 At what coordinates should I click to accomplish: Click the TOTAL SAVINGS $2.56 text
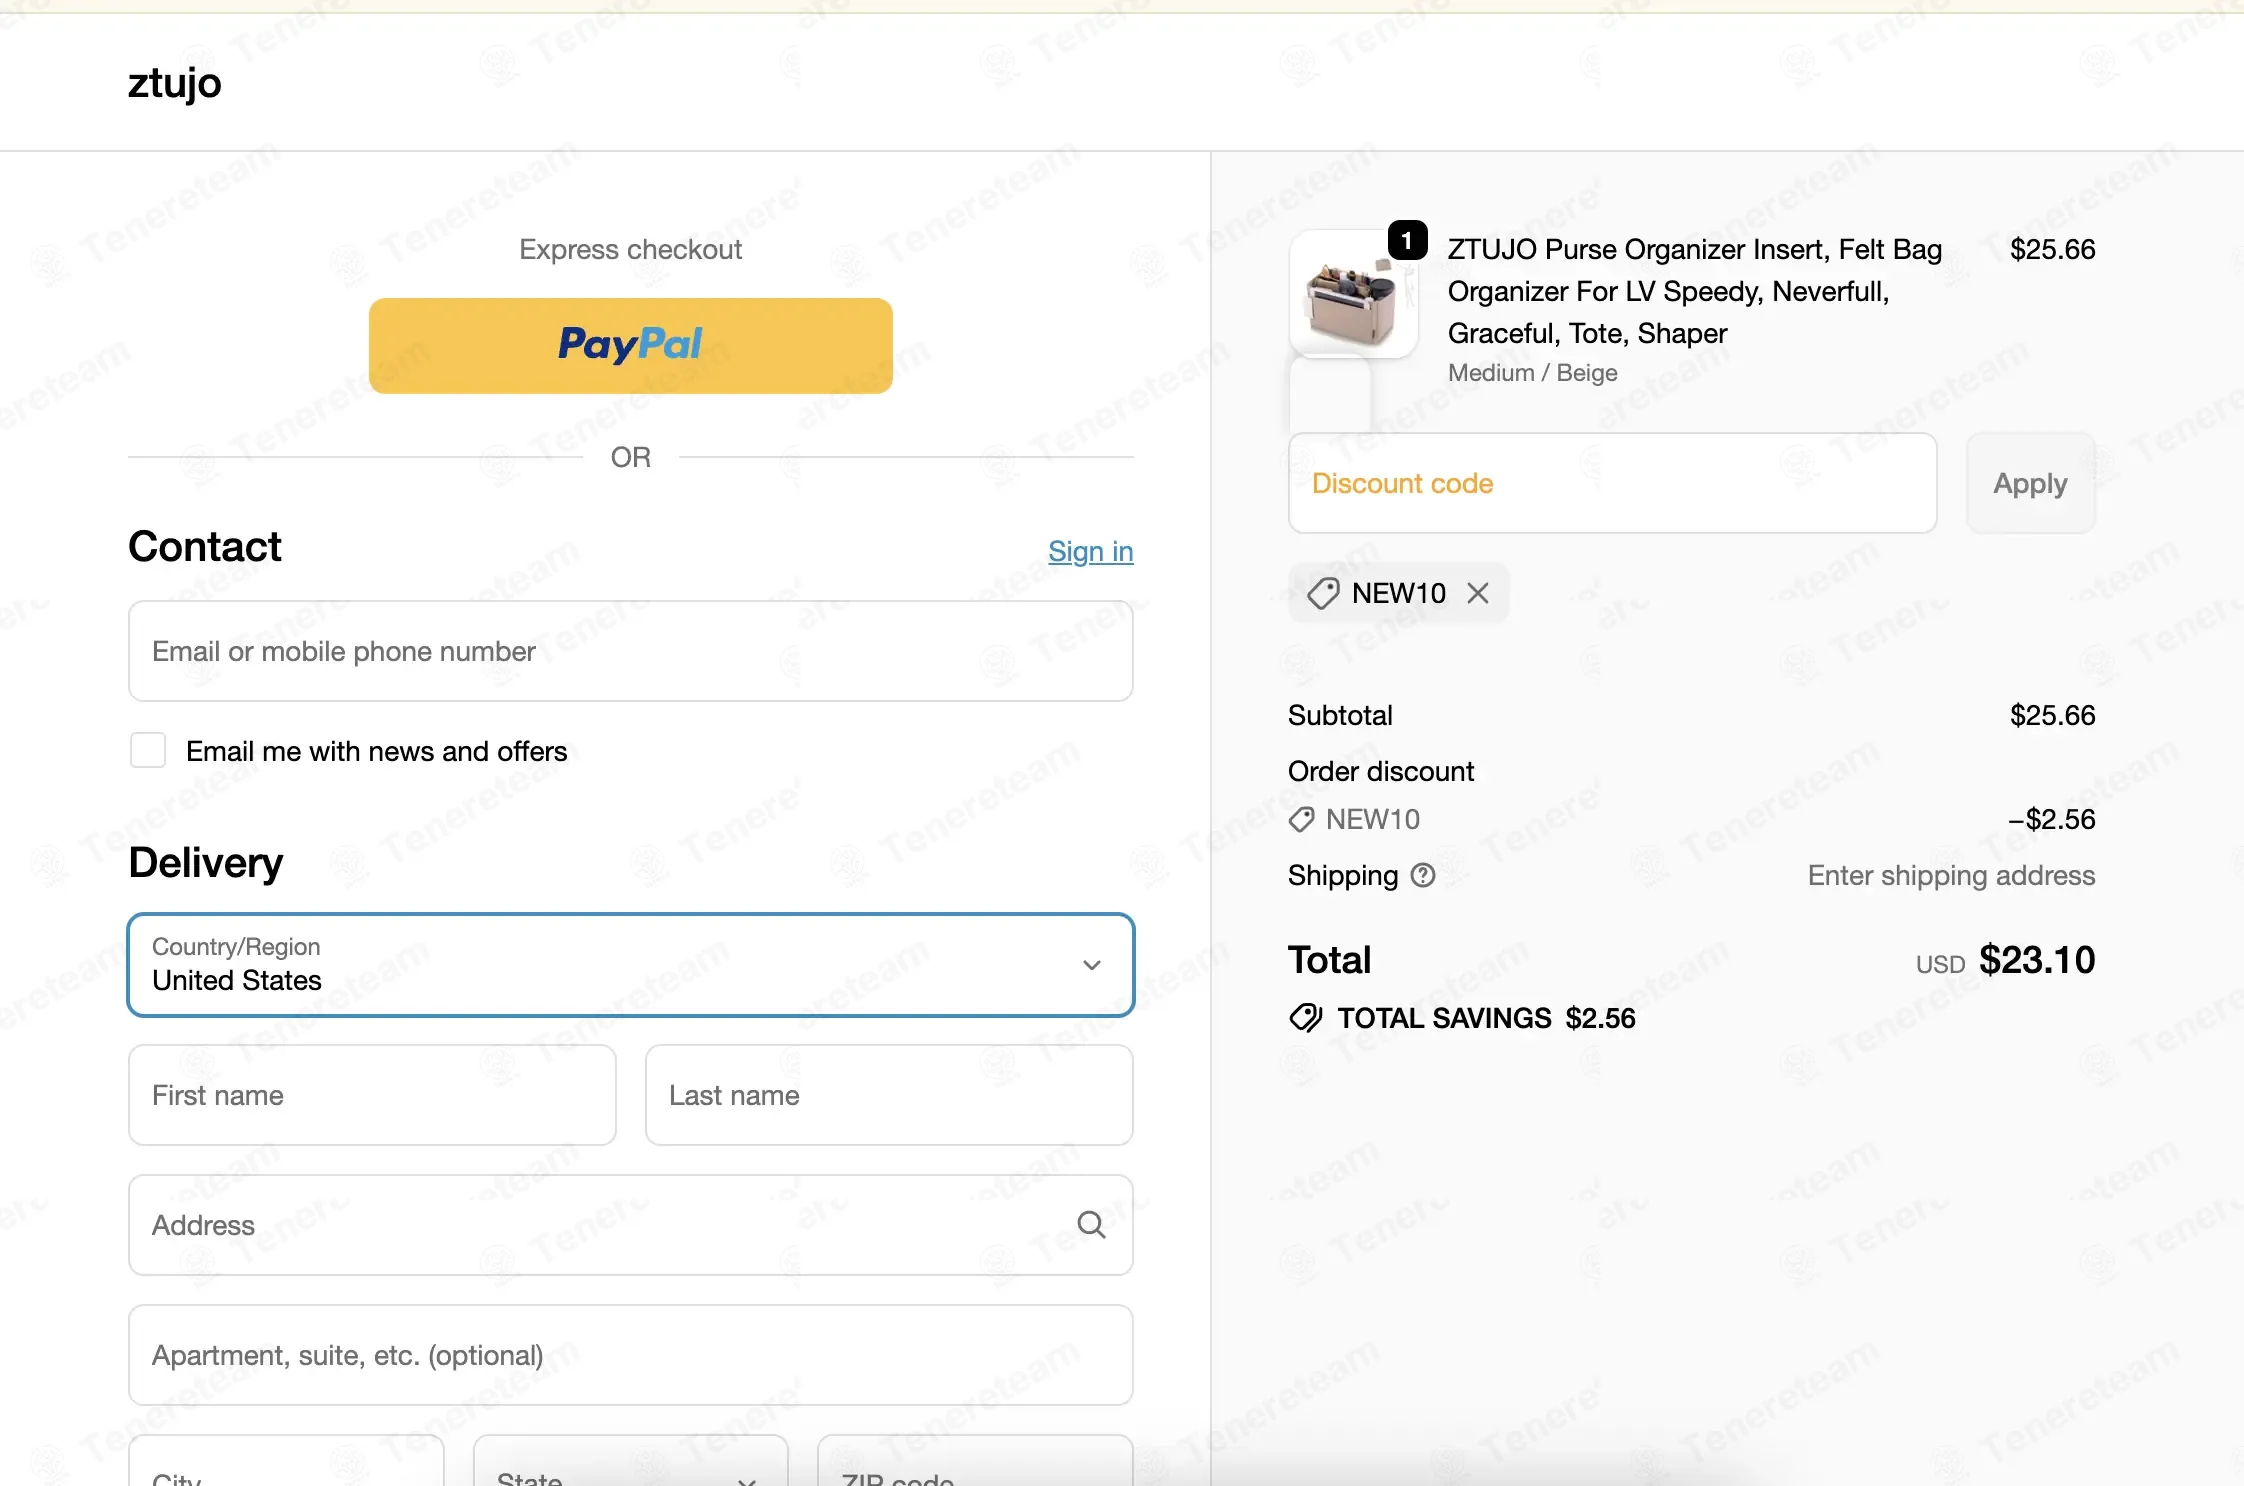point(1486,1018)
